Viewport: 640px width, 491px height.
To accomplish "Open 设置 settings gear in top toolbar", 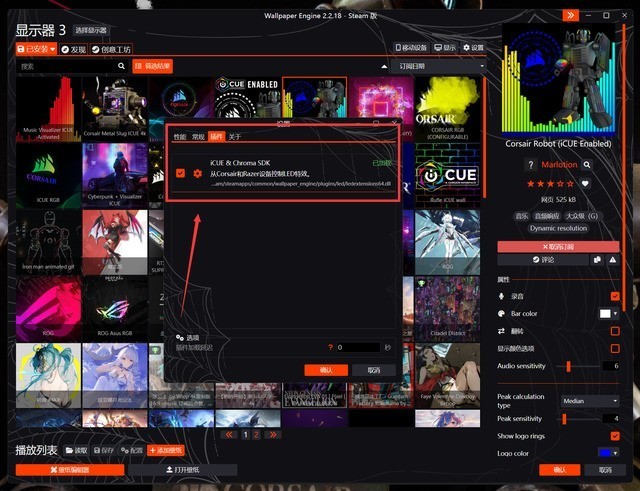I will click(x=473, y=48).
